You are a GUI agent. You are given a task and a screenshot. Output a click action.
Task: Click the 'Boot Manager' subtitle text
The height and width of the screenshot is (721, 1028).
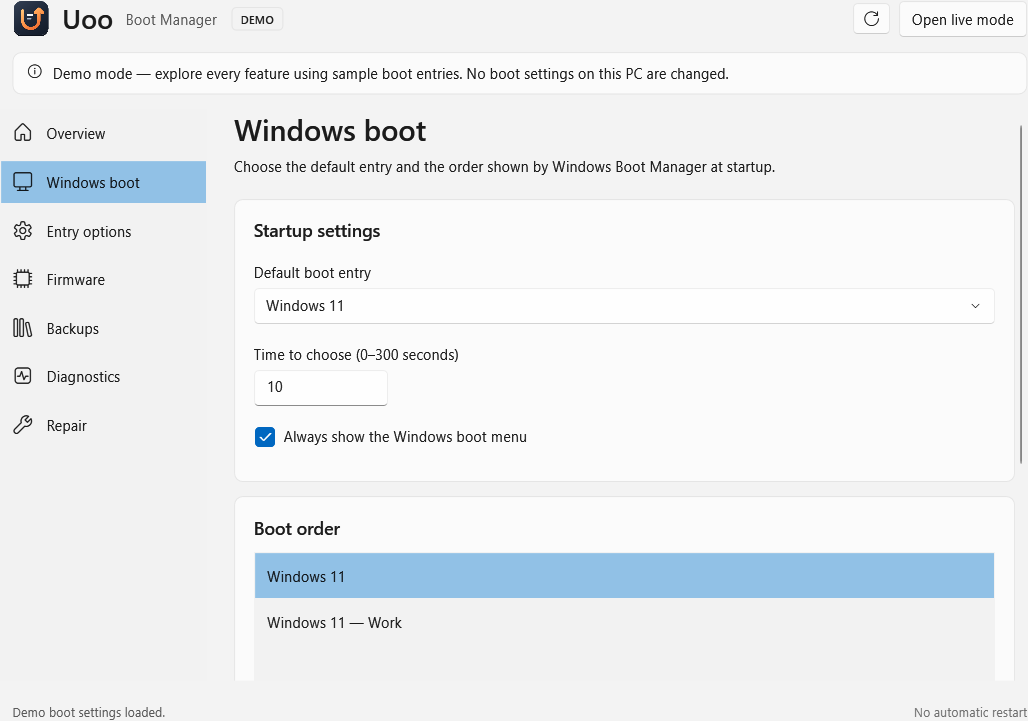pyautogui.click(x=171, y=20)
